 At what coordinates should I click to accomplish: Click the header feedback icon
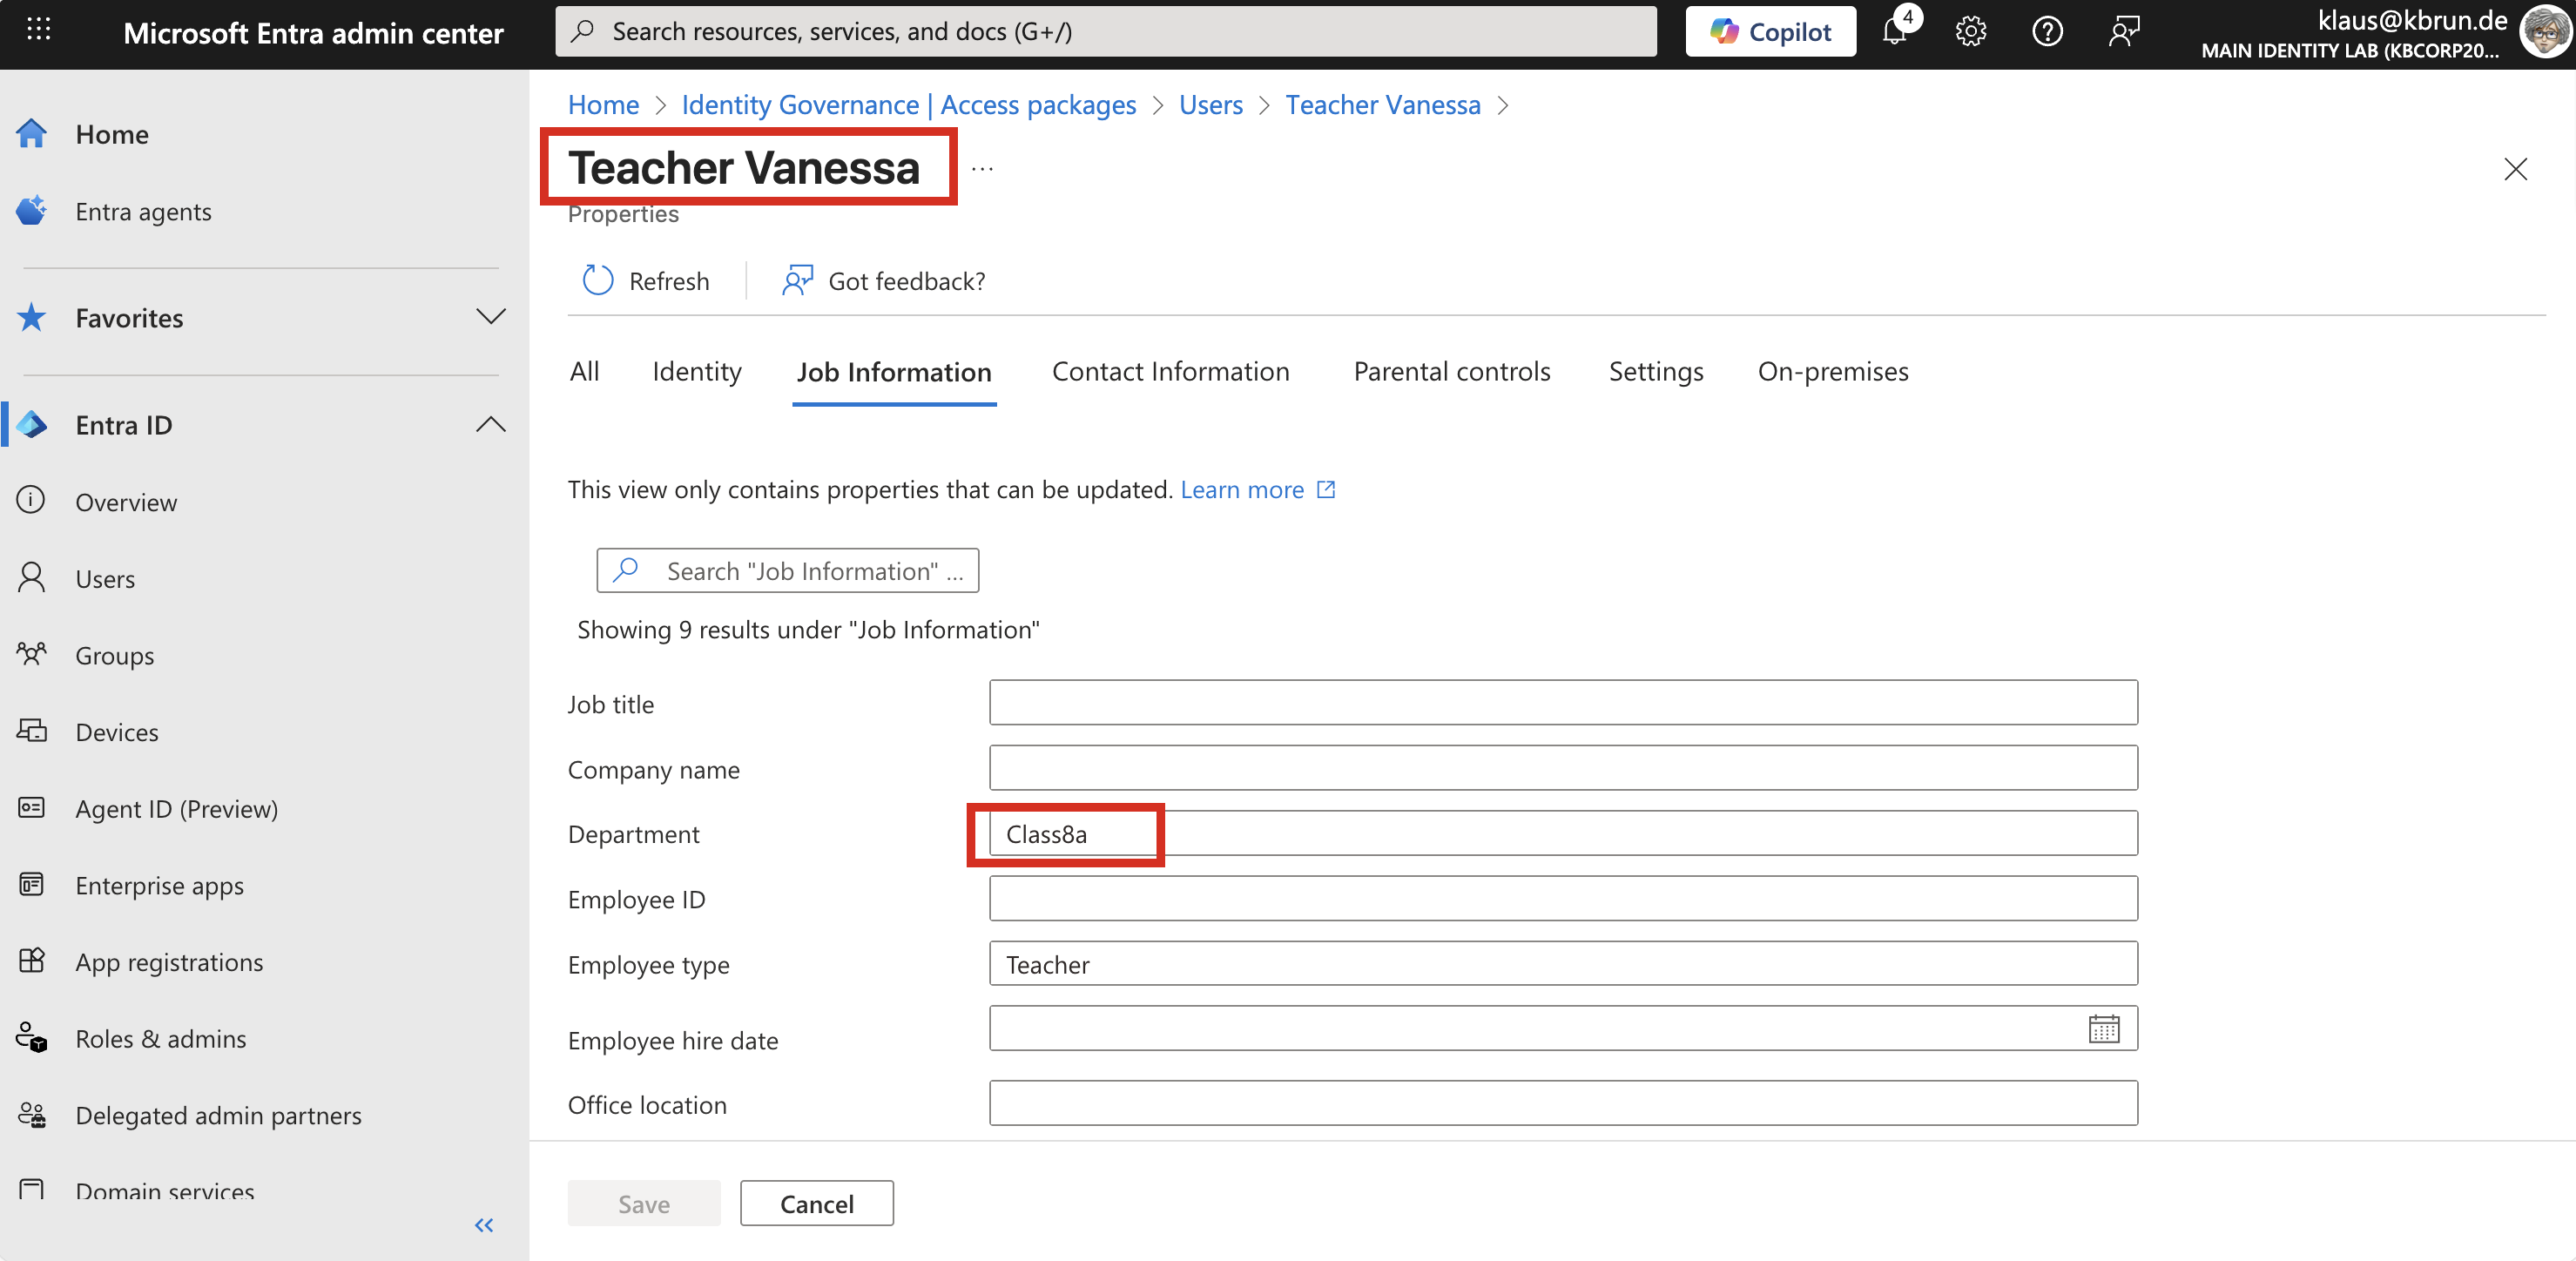coord(2123,32)
